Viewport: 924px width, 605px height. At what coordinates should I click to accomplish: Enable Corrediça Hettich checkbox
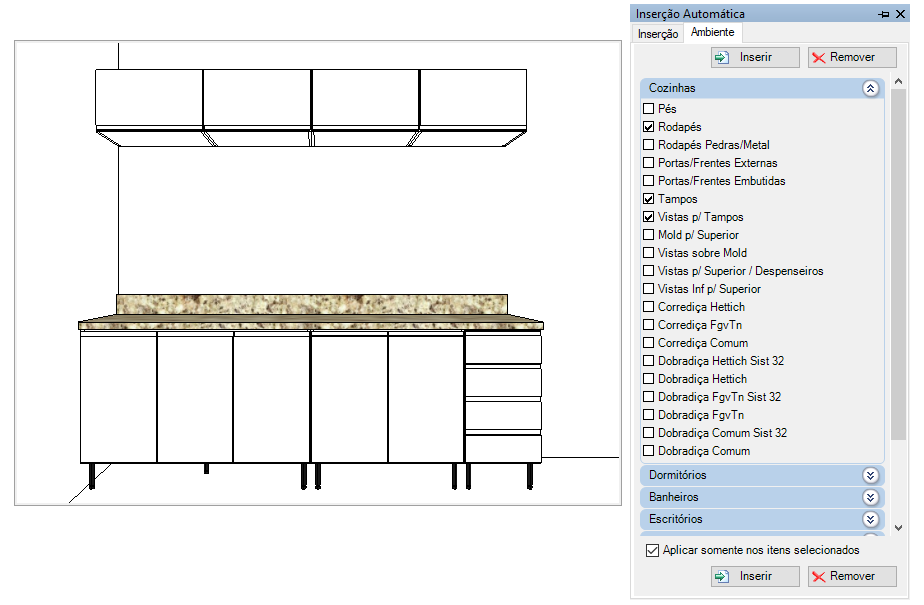[649, 306]
